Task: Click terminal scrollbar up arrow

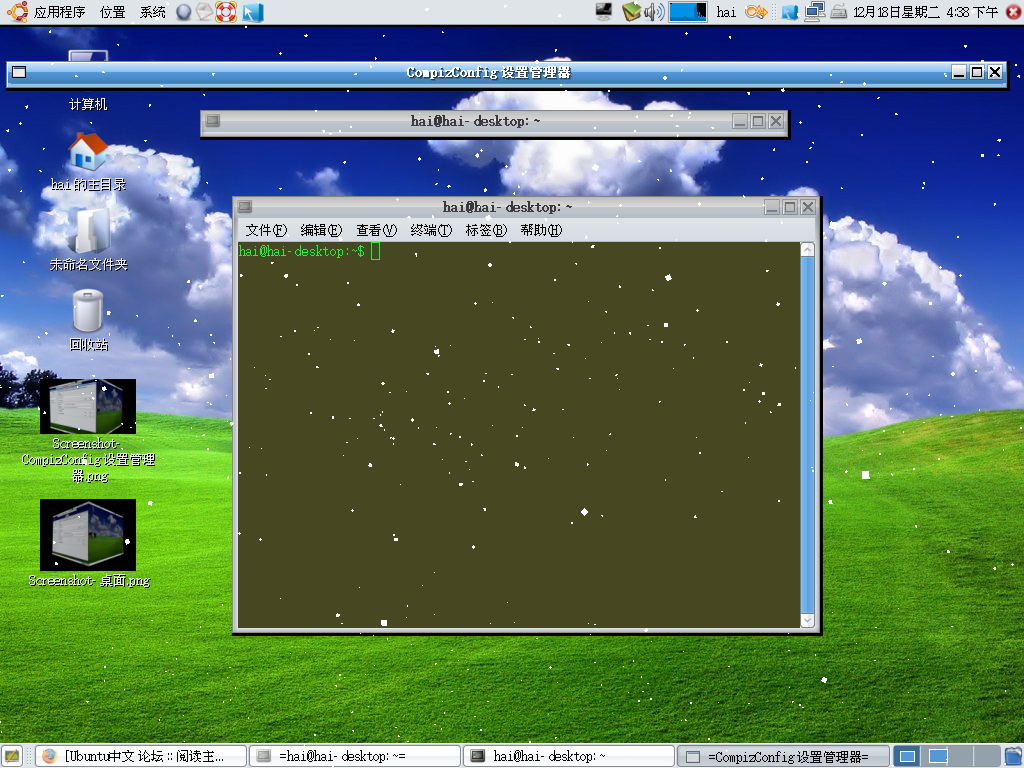Action: point(807,249)
